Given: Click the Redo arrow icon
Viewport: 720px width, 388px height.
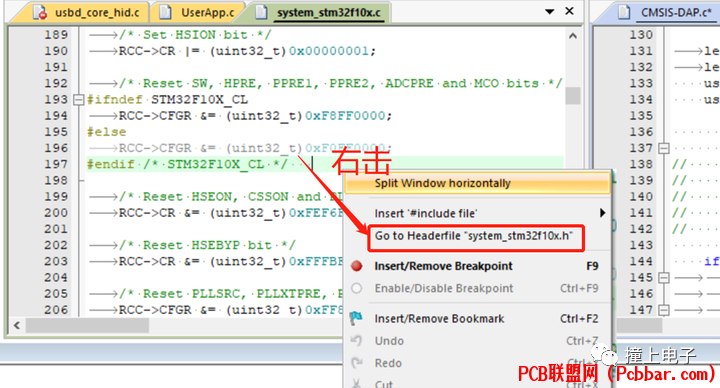Looking at the screenshot, I should [356, 363].
